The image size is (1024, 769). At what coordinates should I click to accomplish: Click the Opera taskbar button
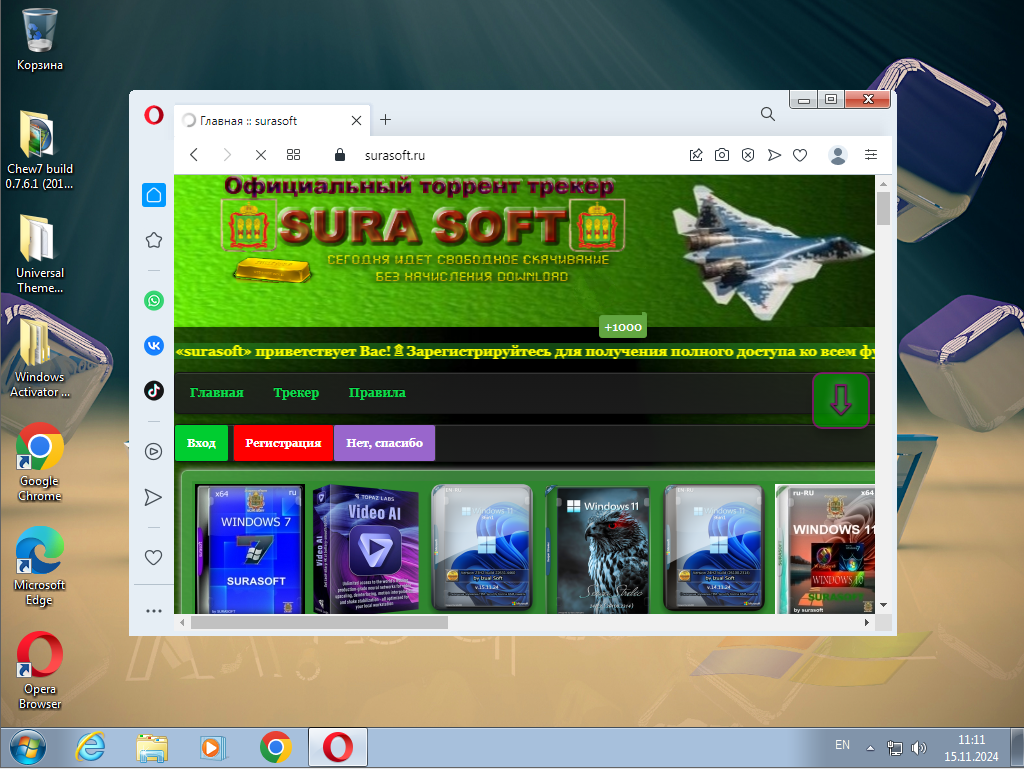coord(338,747)
